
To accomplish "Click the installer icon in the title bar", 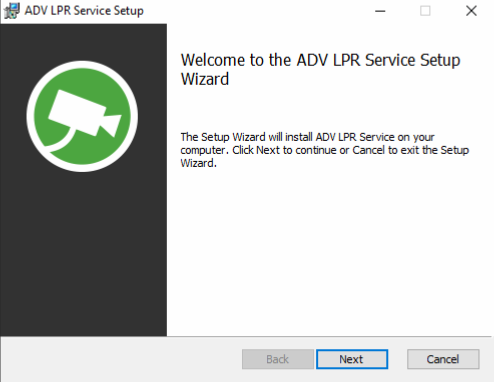I will (12, 11).
